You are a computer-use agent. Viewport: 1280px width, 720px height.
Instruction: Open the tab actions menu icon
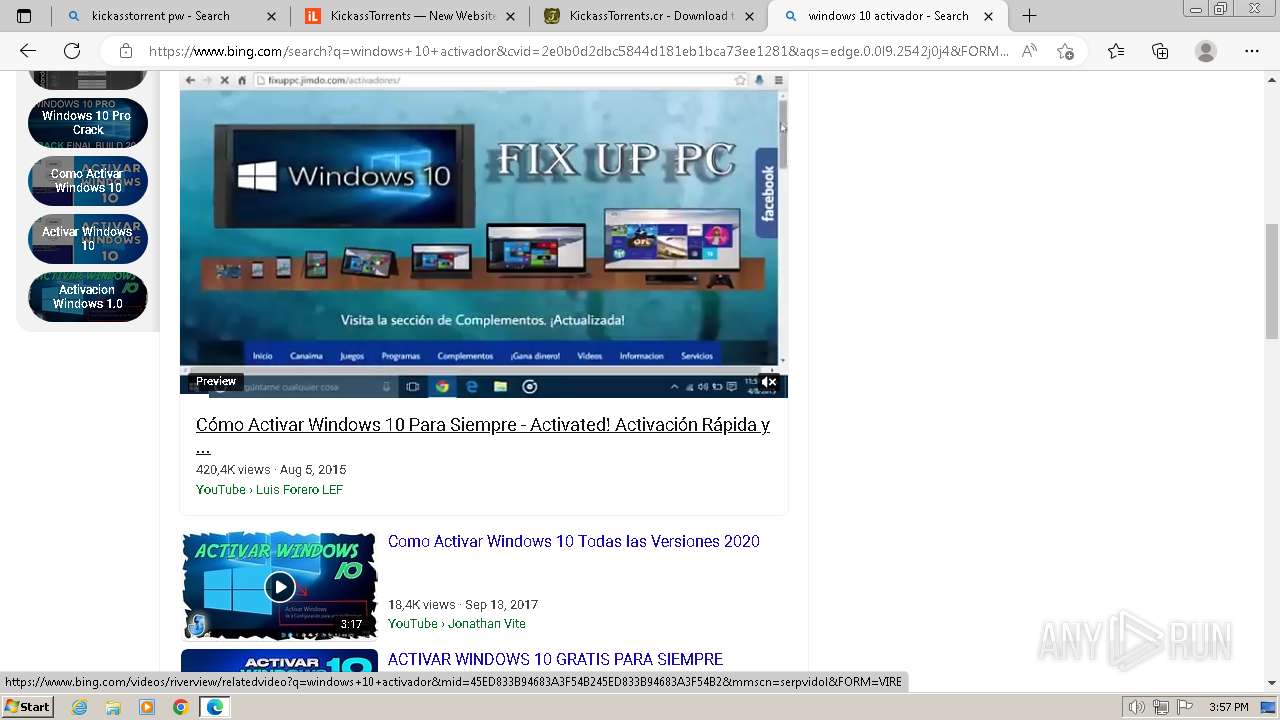(x=24, y=16)
